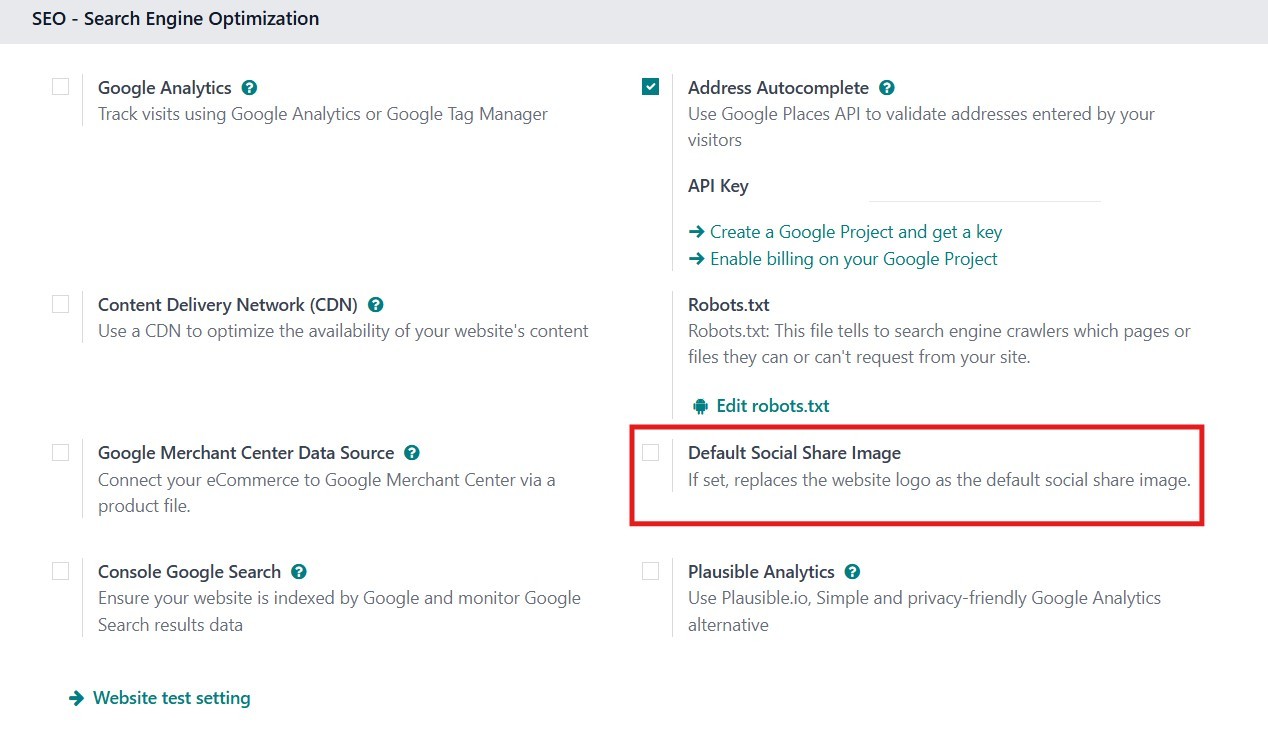Enable the Default Social Share Image checkbox
Screen dimensions: 1268x745
(651, 452)
